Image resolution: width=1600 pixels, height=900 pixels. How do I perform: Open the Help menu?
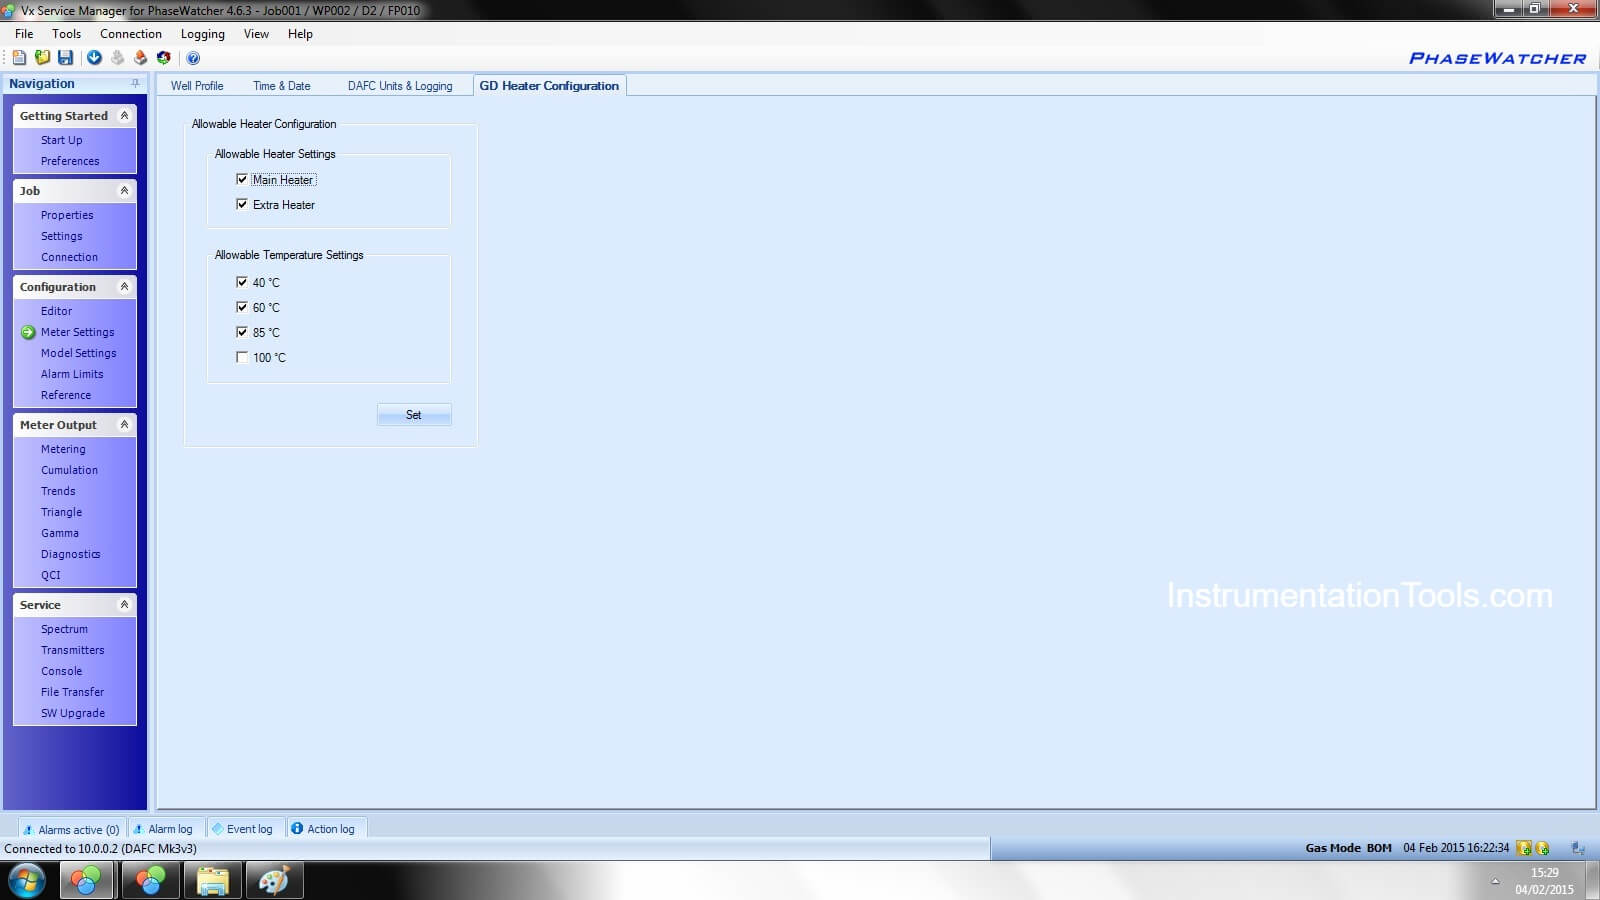[300, 33]
